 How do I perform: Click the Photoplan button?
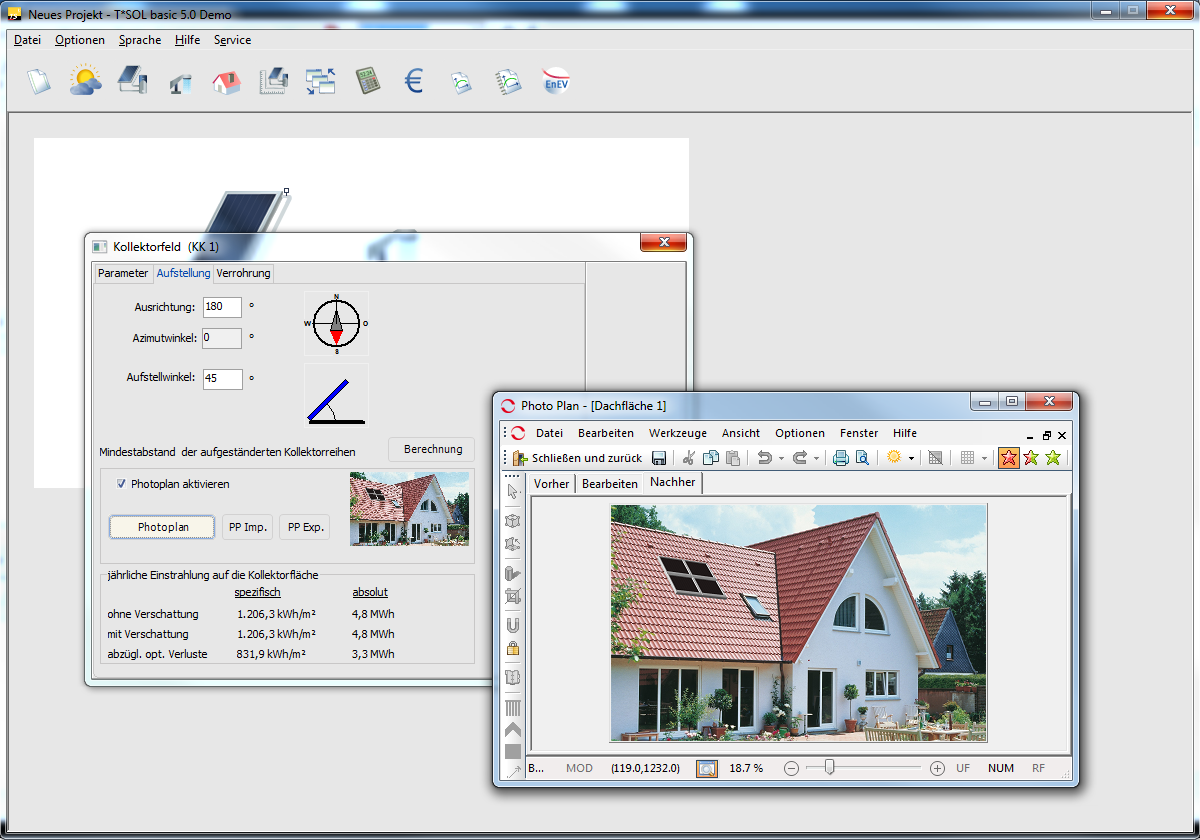(162, 527)
